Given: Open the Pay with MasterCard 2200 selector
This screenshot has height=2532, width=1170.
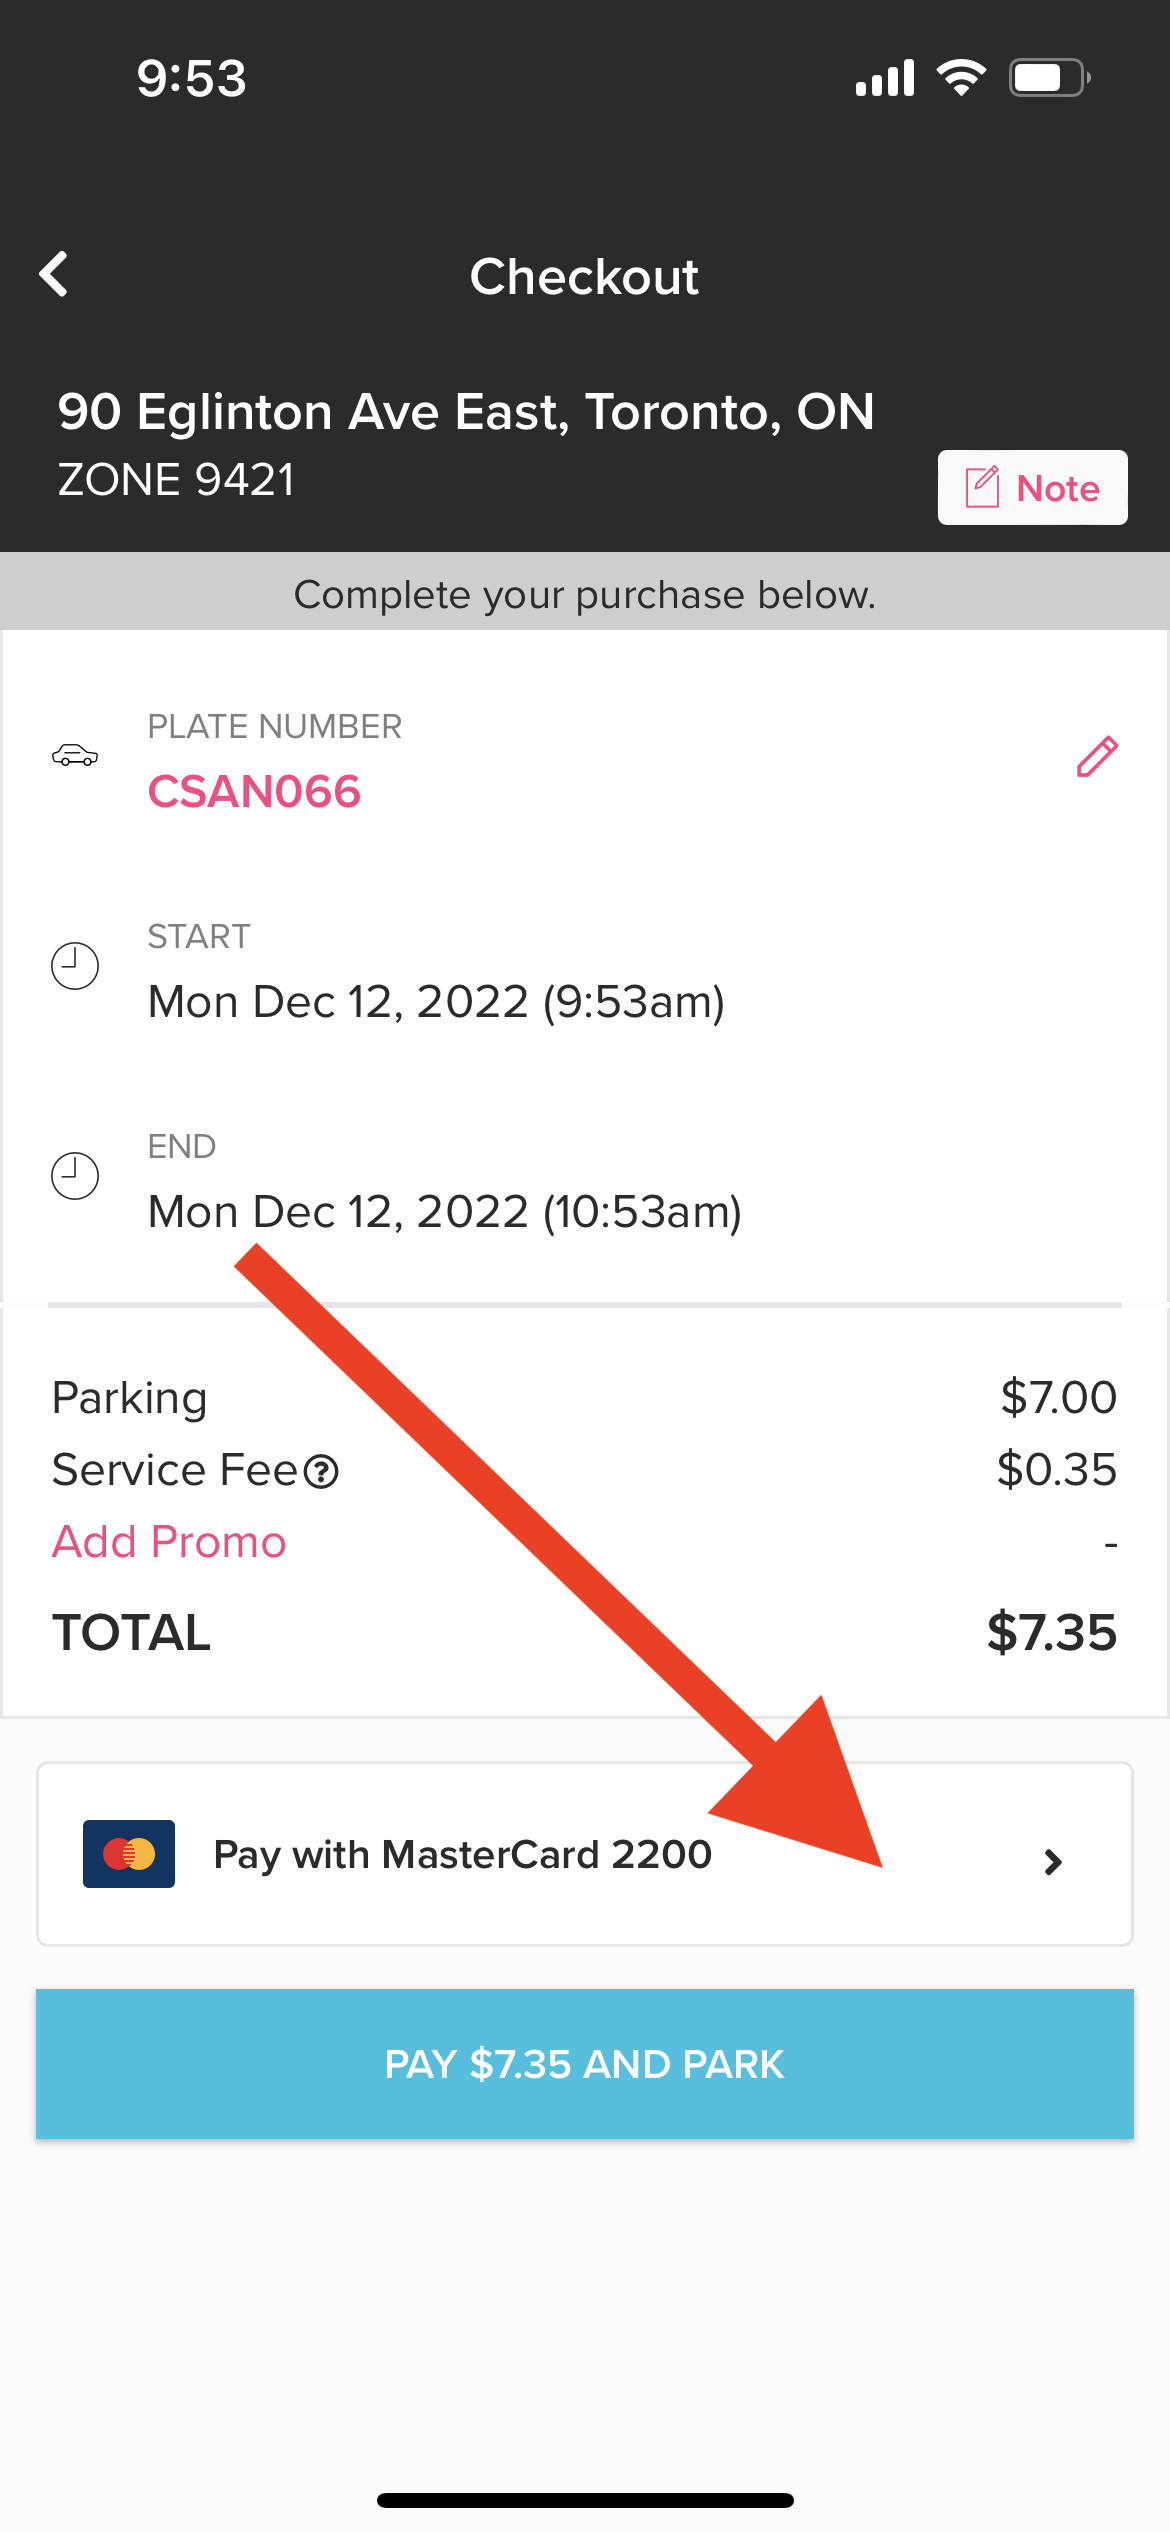Looking at the screenshot, I should (463, 1855).
